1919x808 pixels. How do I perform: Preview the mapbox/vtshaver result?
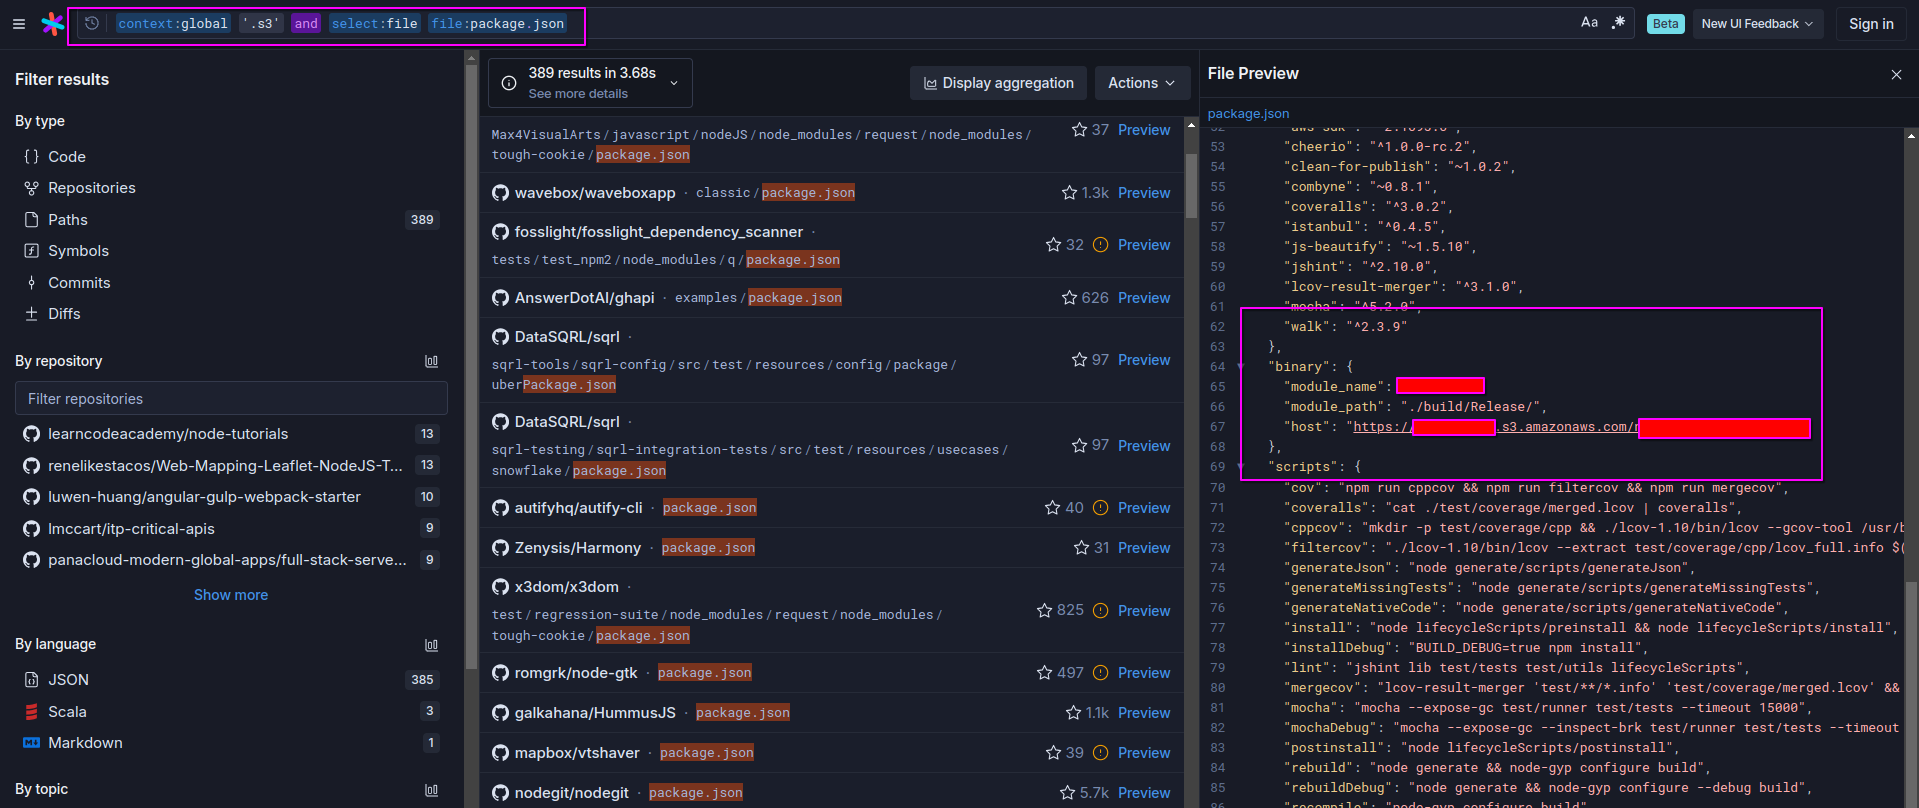[x=1144, y=753]
